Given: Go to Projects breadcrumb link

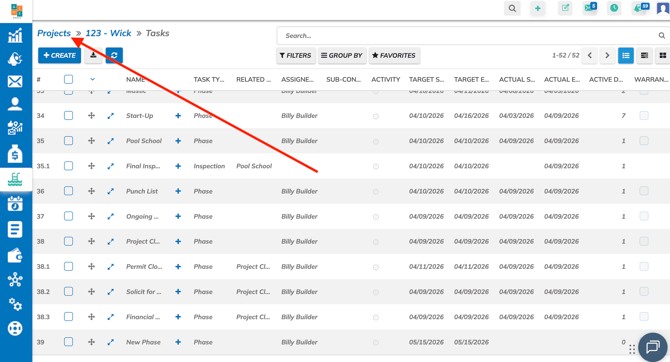Looking at the screenshot, I should coord(54,33).
